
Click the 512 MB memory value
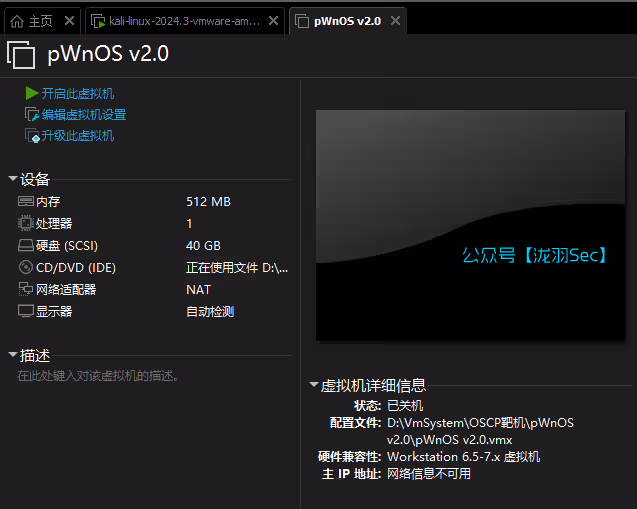(208, 201)
